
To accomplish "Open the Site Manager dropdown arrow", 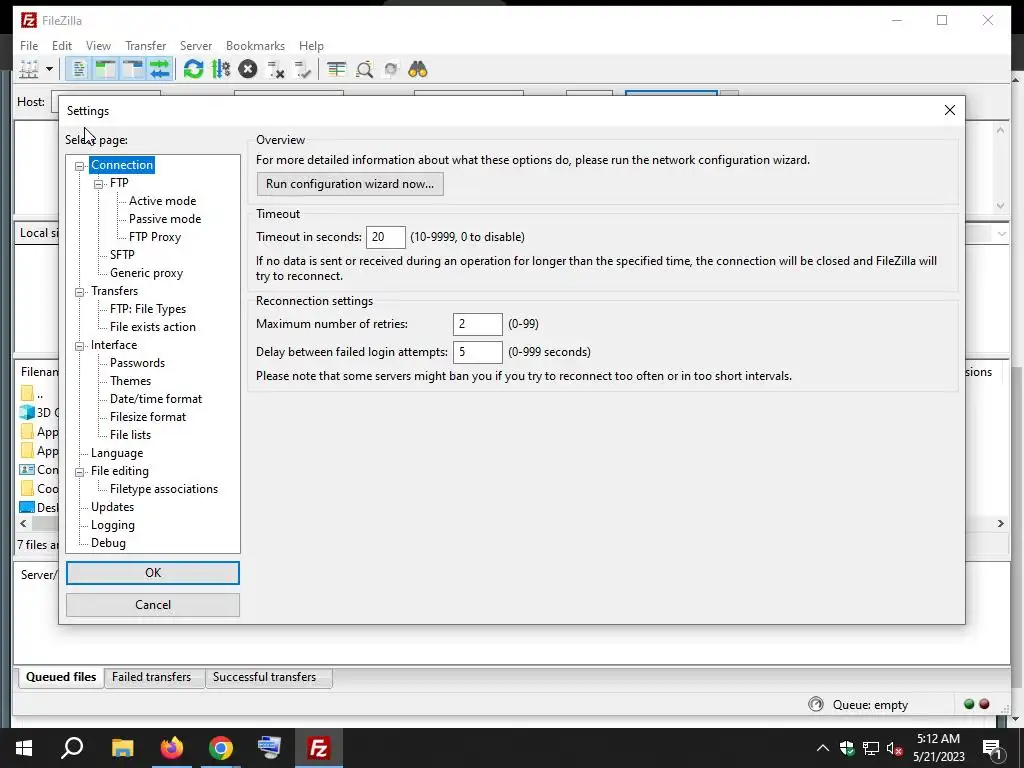I will click(49, 69).
